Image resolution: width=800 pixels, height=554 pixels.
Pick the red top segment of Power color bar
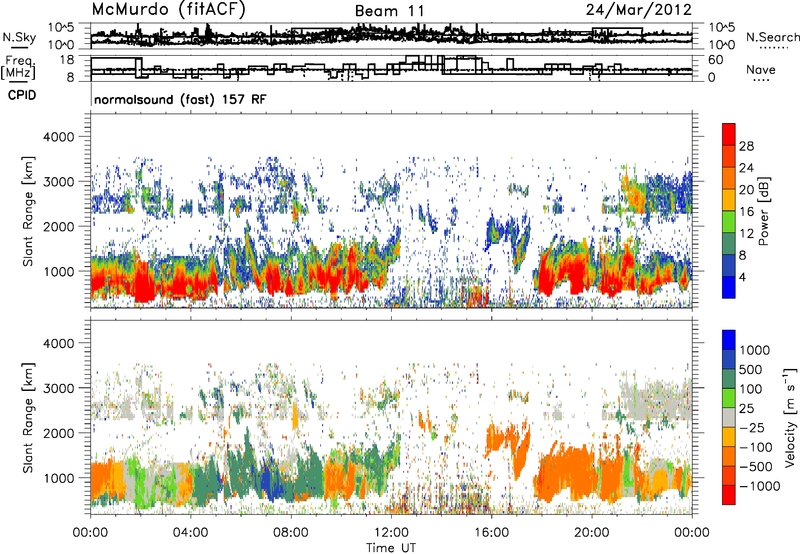coord(729,134)
